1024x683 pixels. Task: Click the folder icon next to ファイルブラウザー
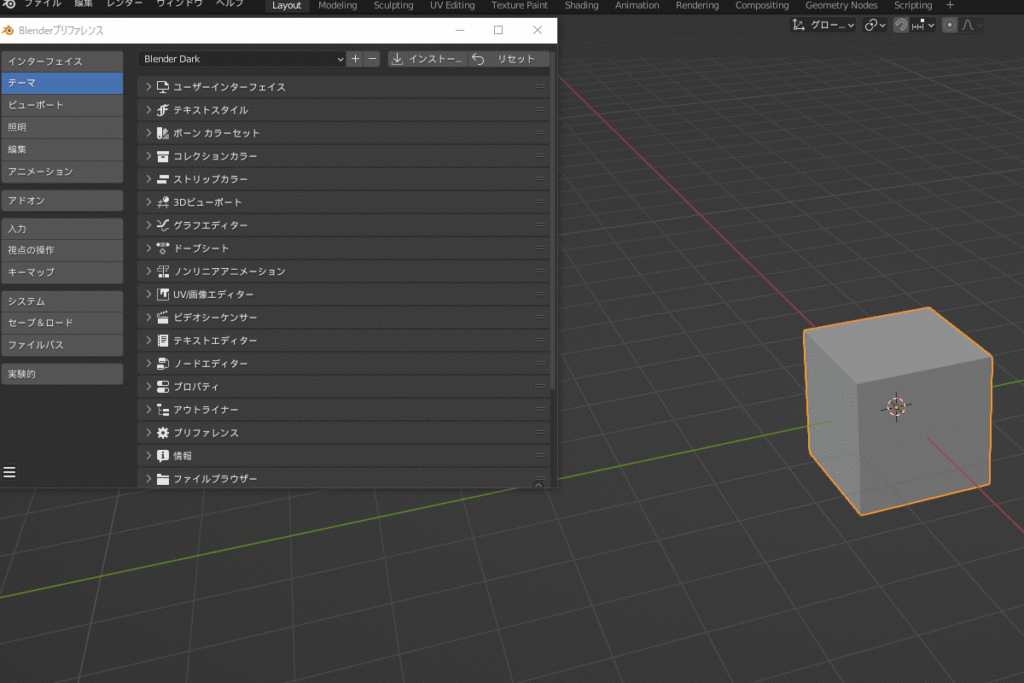point(161,478)
